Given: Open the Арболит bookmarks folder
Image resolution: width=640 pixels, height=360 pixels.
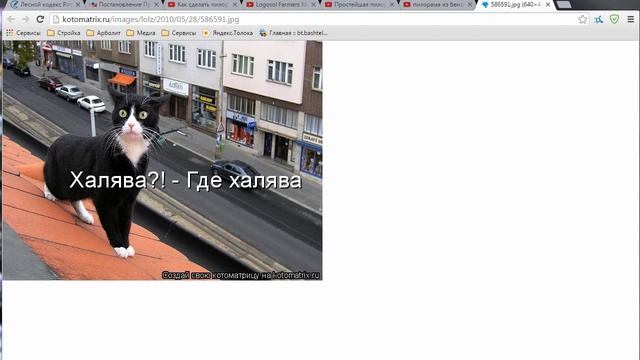Looking at the screenshot, I should coord(103,33).
